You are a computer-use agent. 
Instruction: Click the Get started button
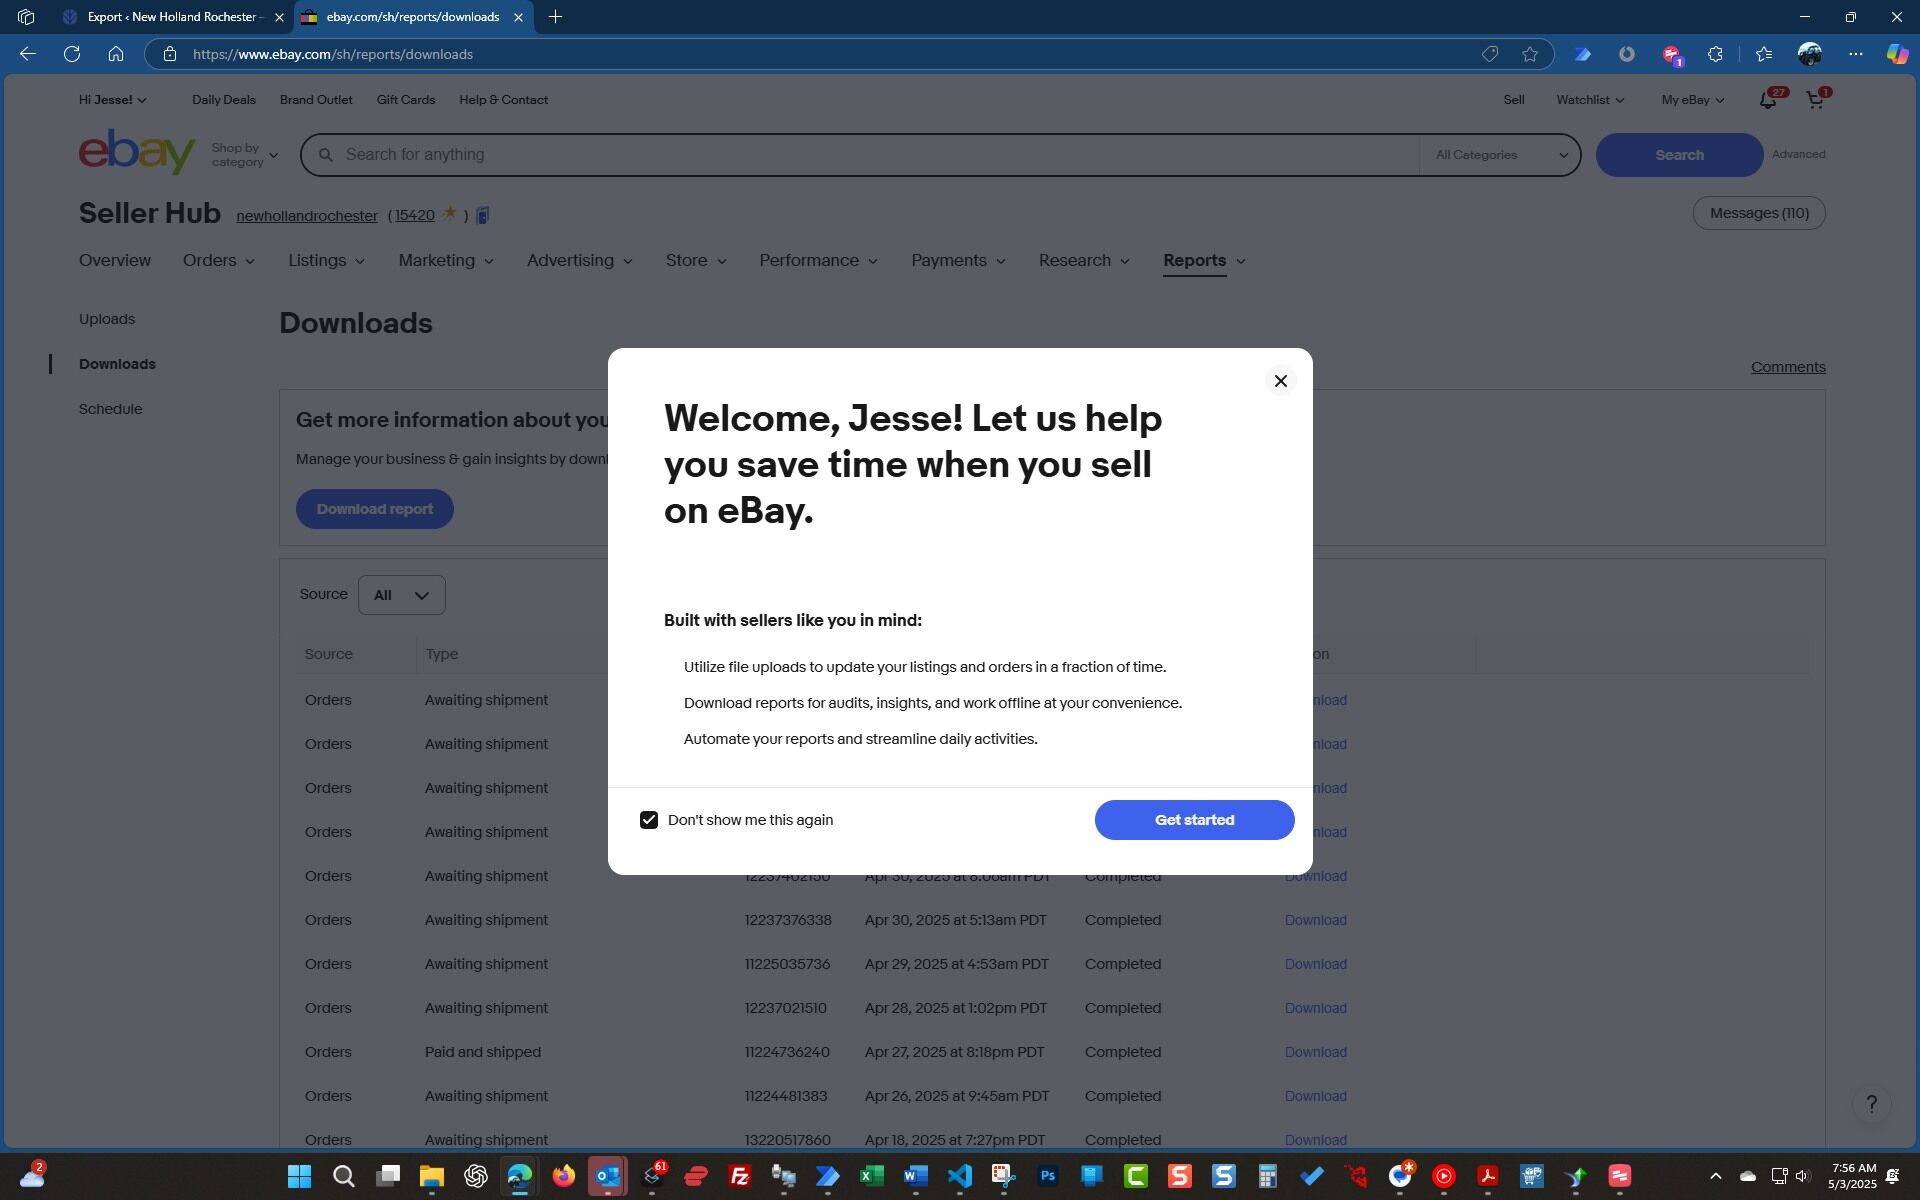[1194, 820]
